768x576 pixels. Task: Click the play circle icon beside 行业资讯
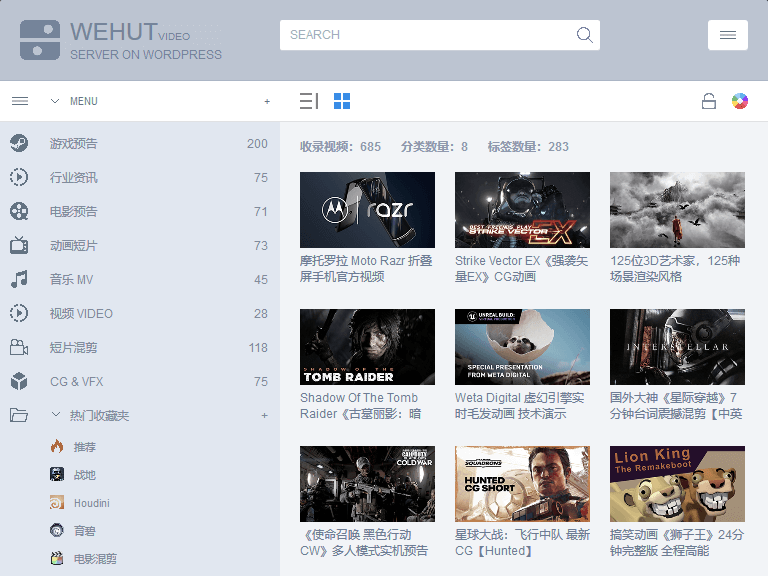[19, 177]
